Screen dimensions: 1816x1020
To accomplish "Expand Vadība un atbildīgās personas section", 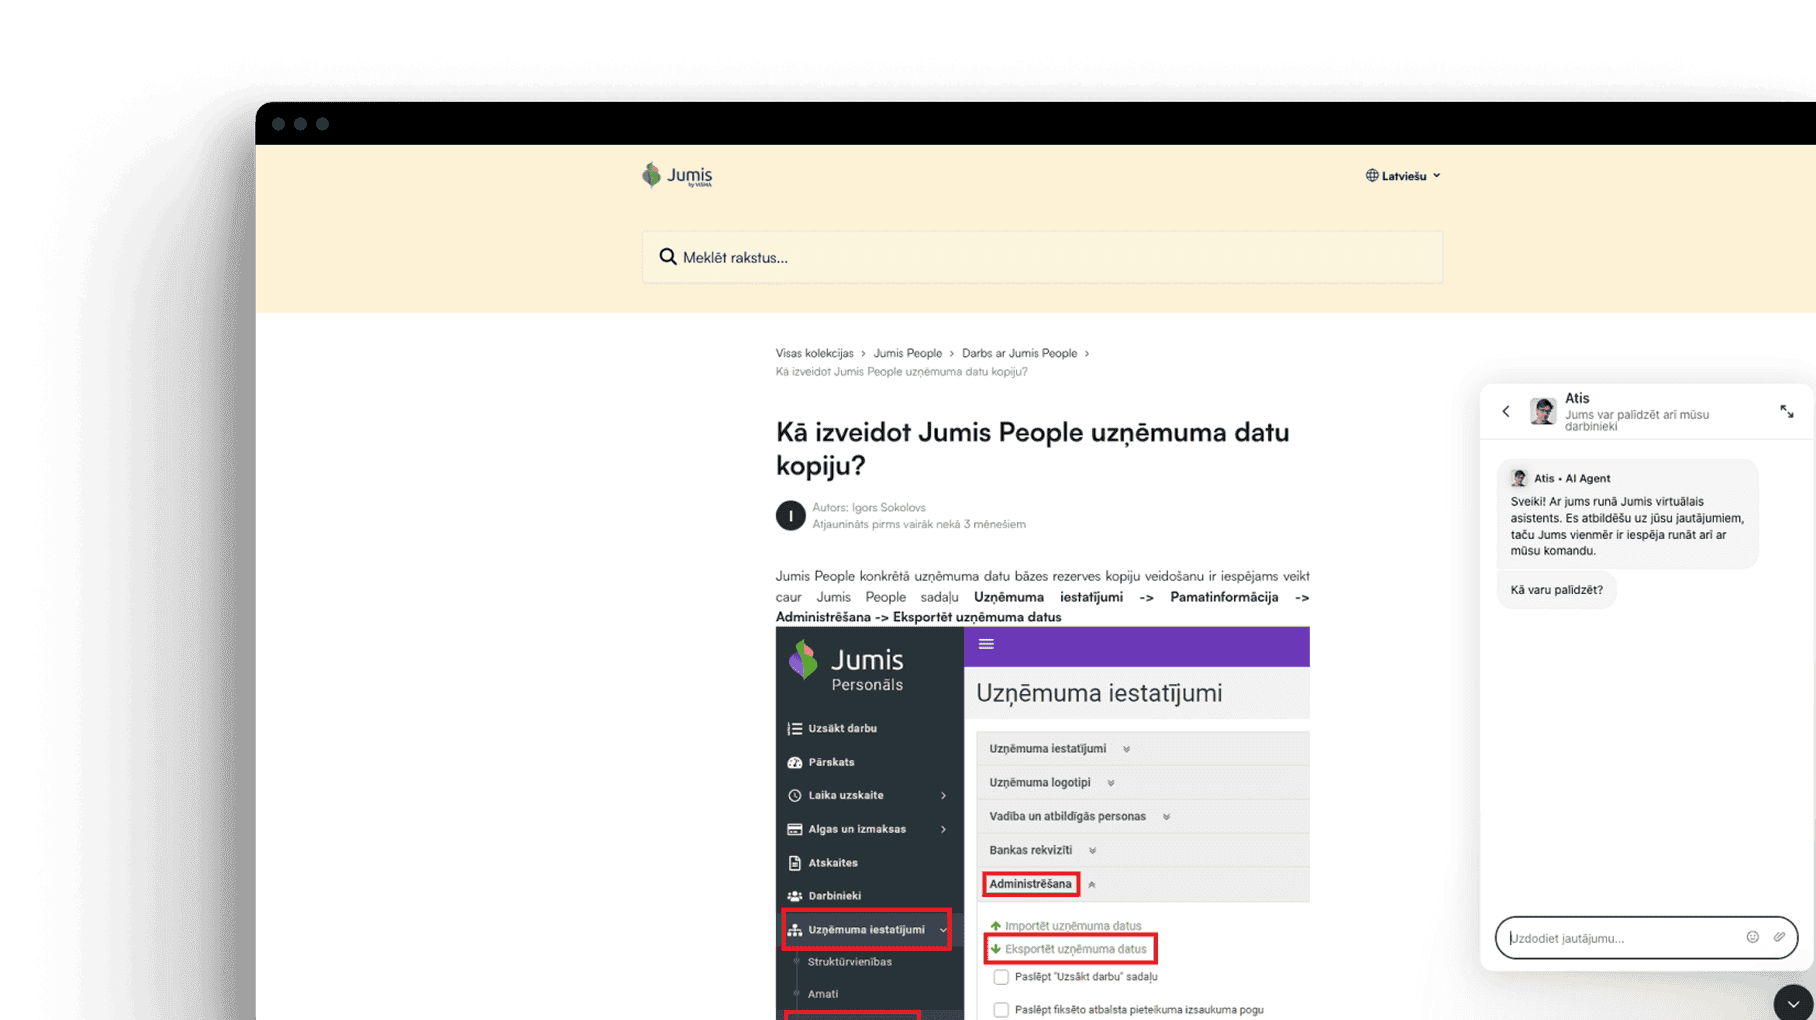I will (x=1142, y=817).
